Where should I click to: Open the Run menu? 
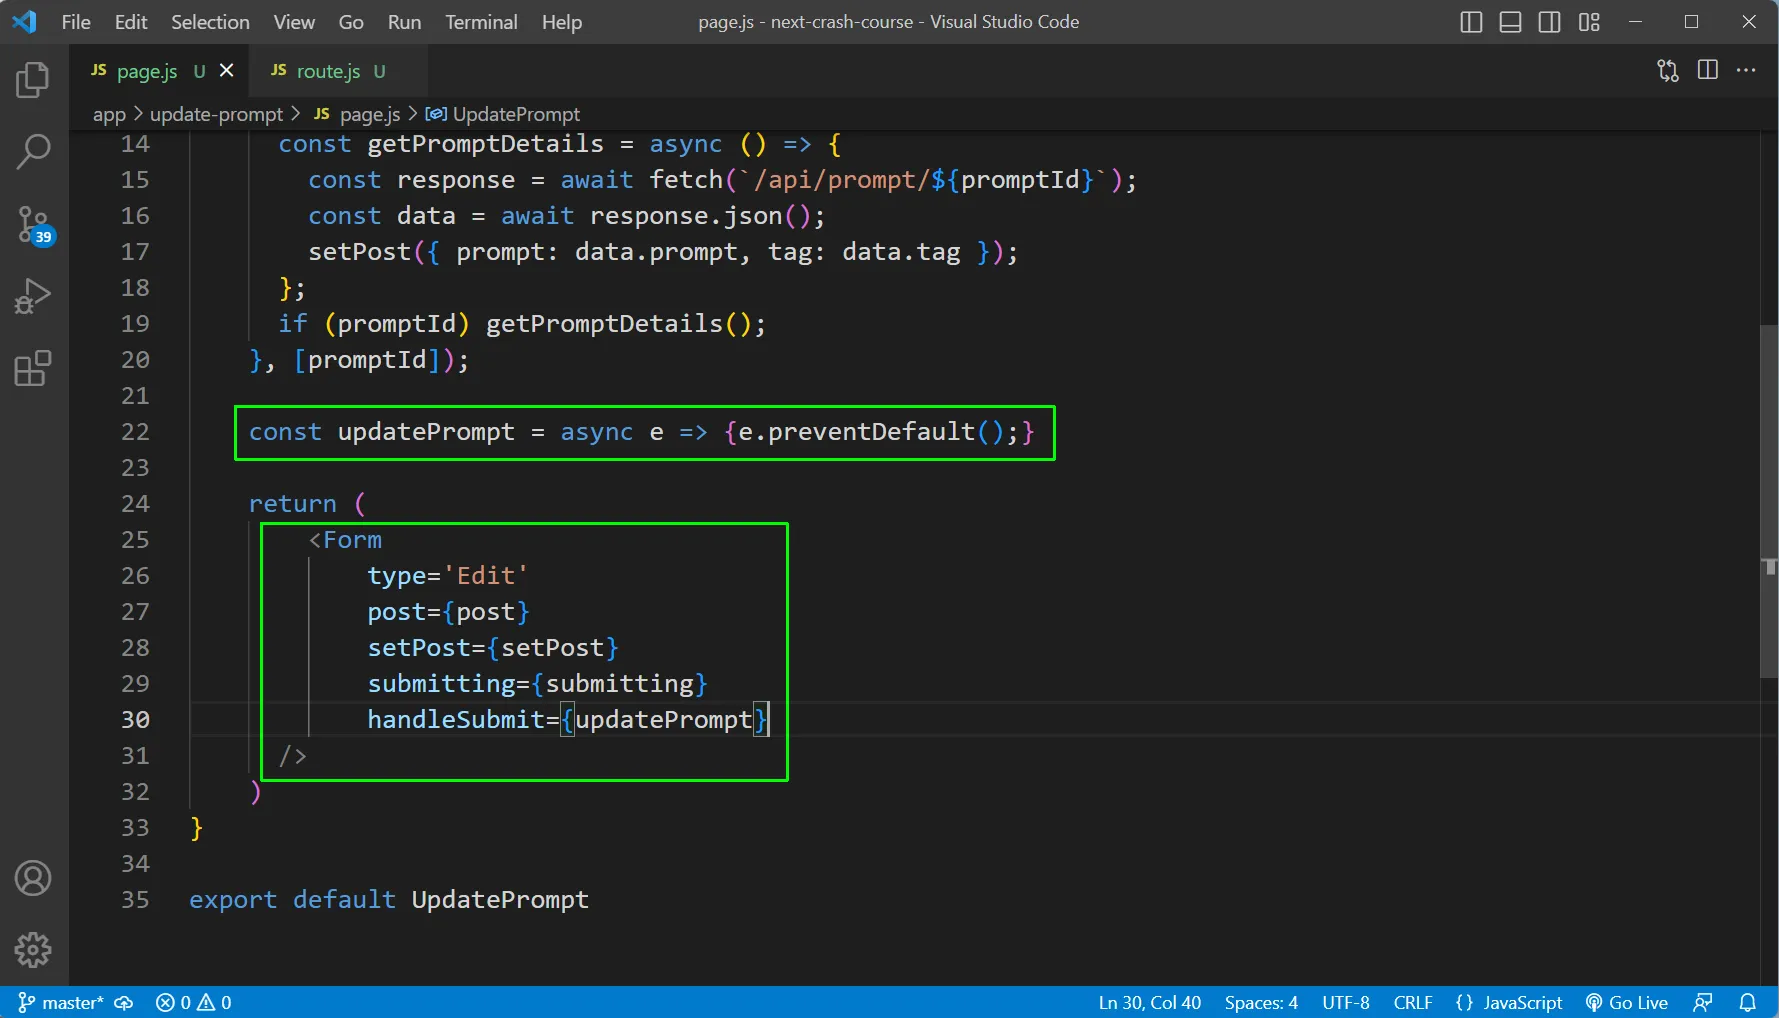pyautogui.click(x=404, y=22)
